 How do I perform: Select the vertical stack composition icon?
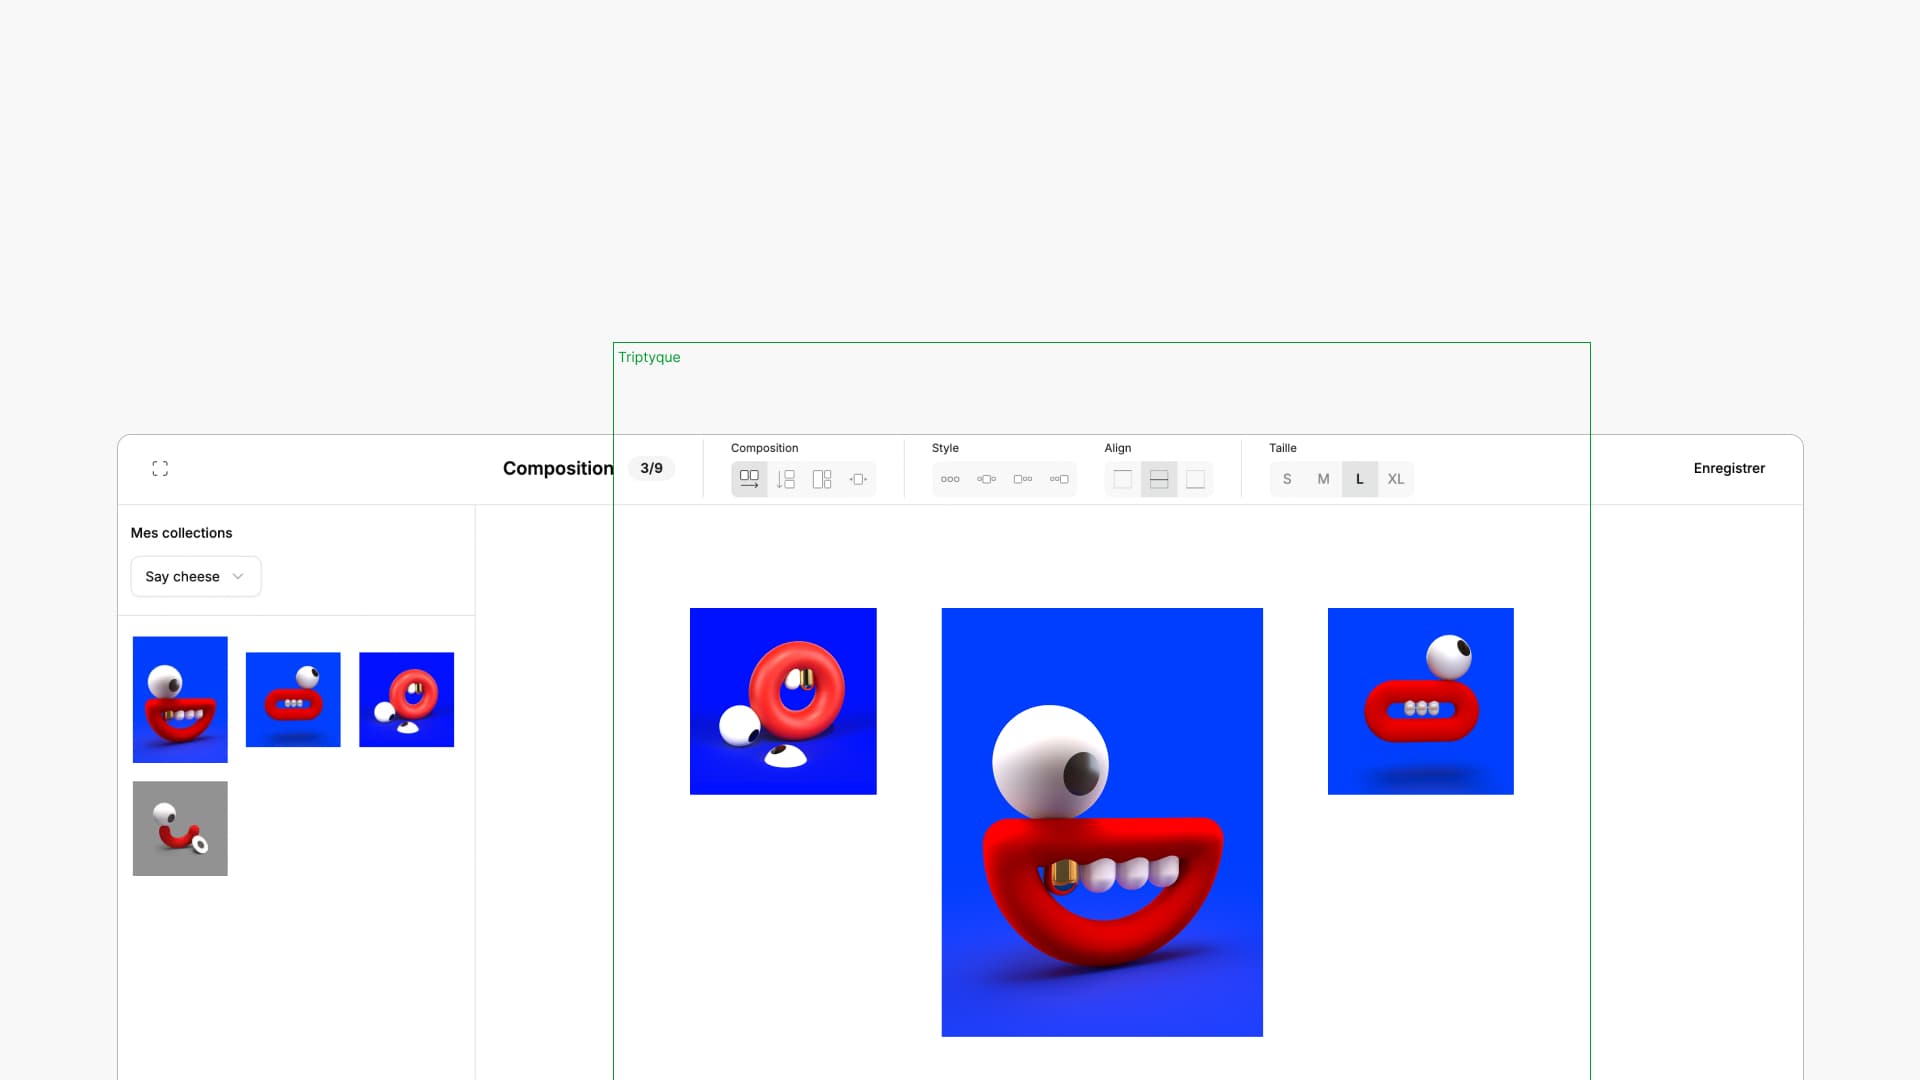(x=786, y=479)
